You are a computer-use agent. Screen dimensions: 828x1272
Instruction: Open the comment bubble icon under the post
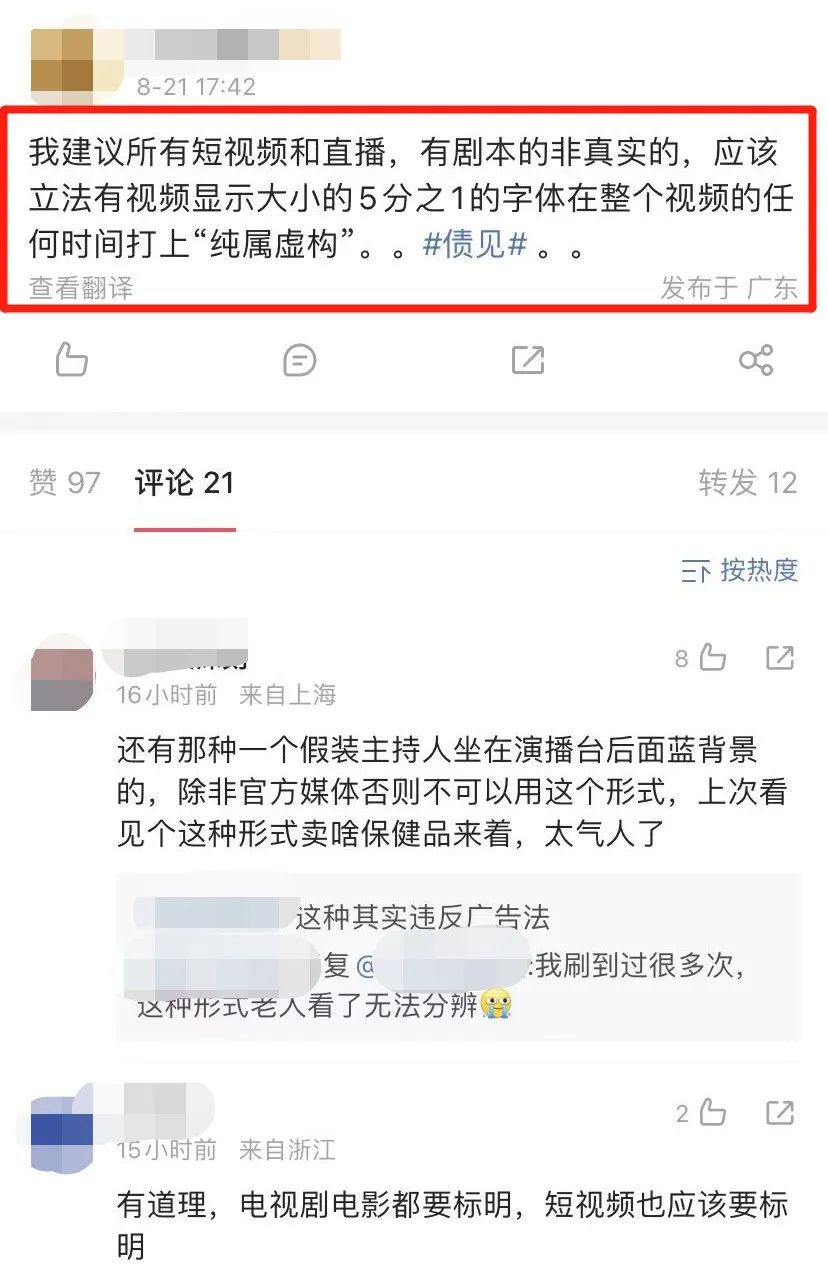(x=300, y=360)
